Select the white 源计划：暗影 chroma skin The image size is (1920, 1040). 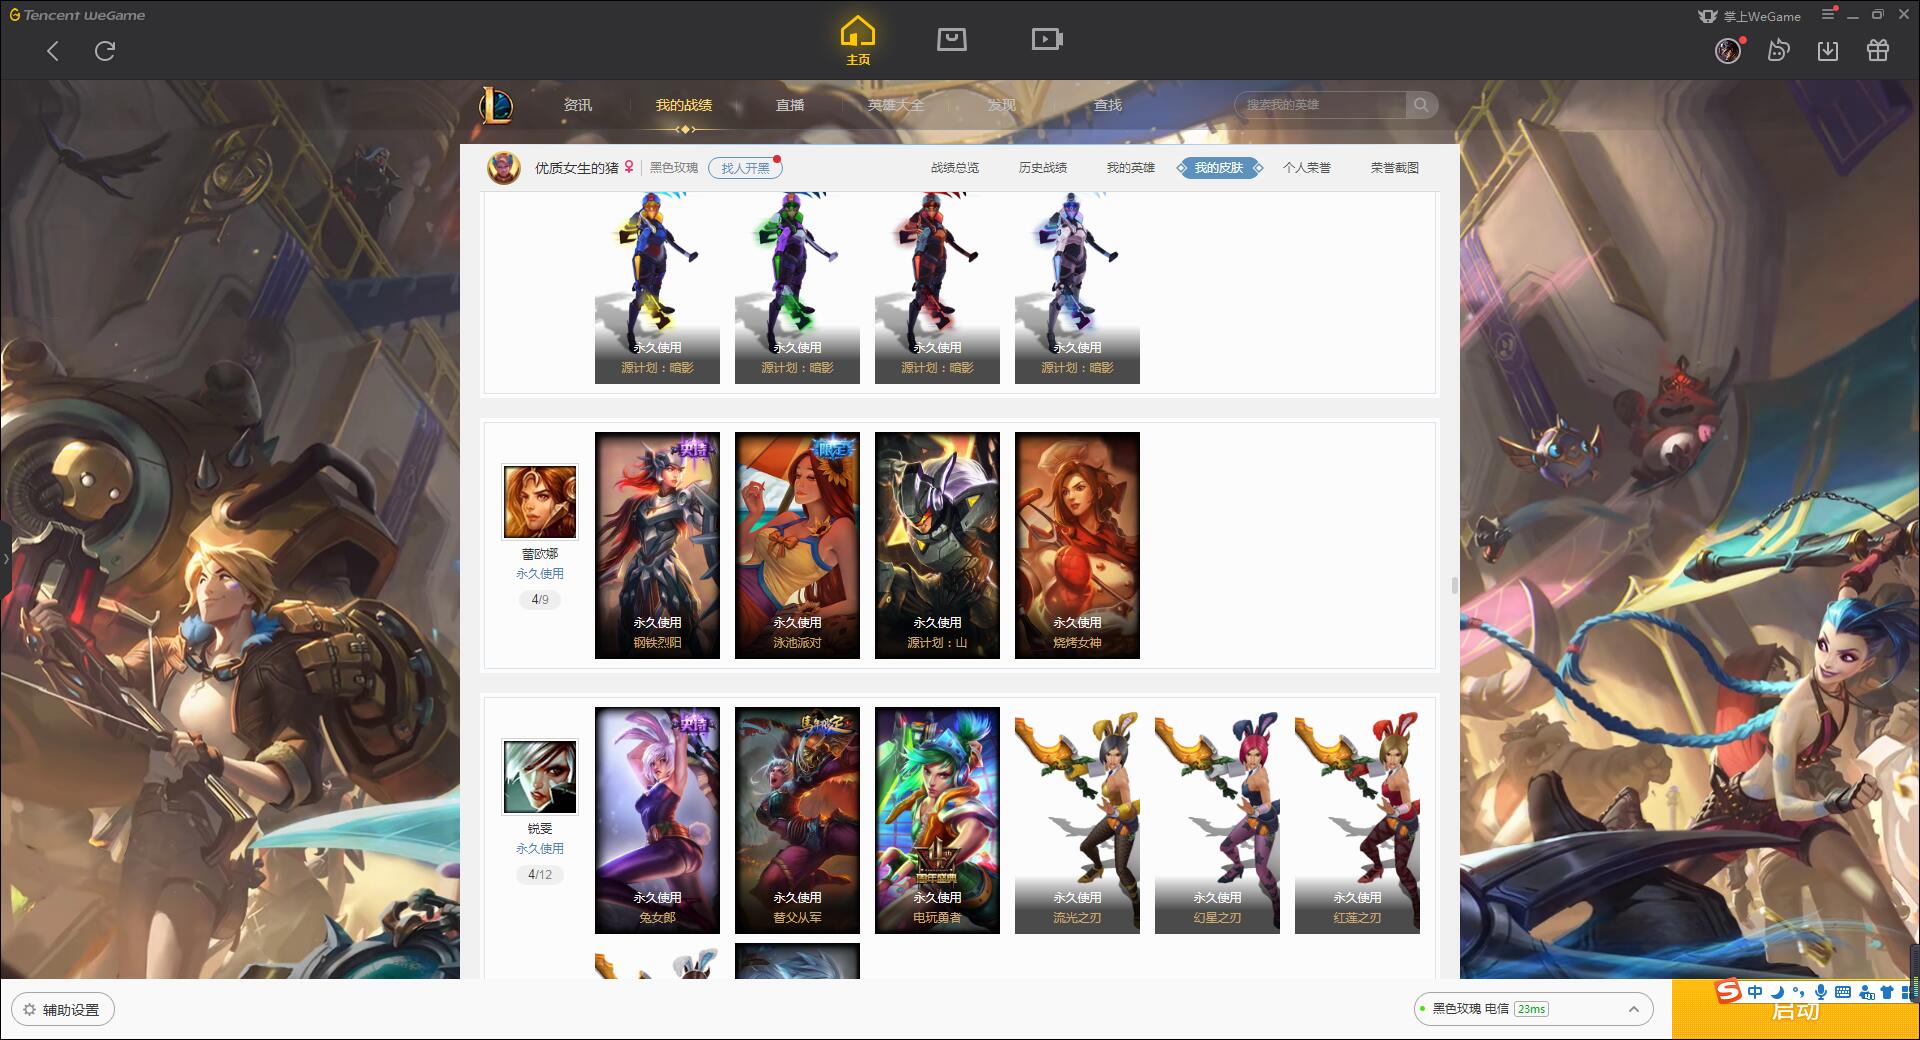tap(1077, 288)
